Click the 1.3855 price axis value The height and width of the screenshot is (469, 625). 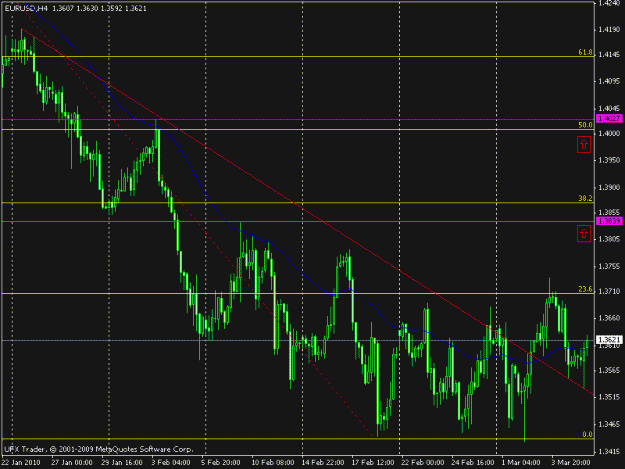point(609,212)
